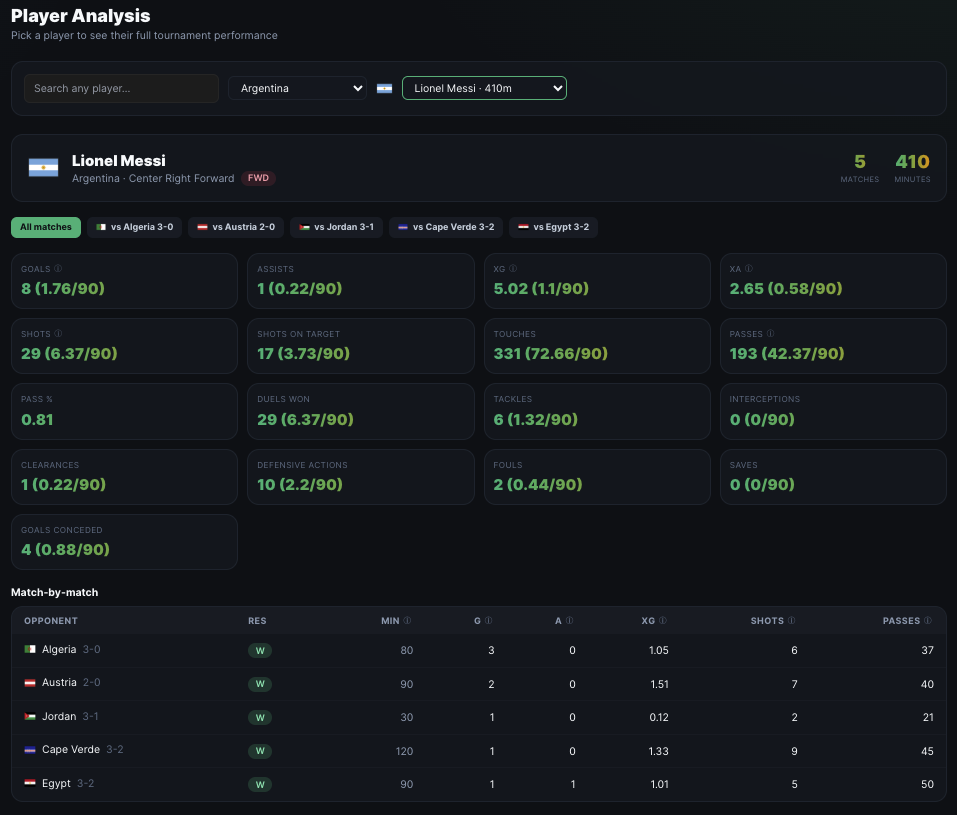Screen dimensions: 957x815
Task: Click the RES column header
Action: [257, 621]
